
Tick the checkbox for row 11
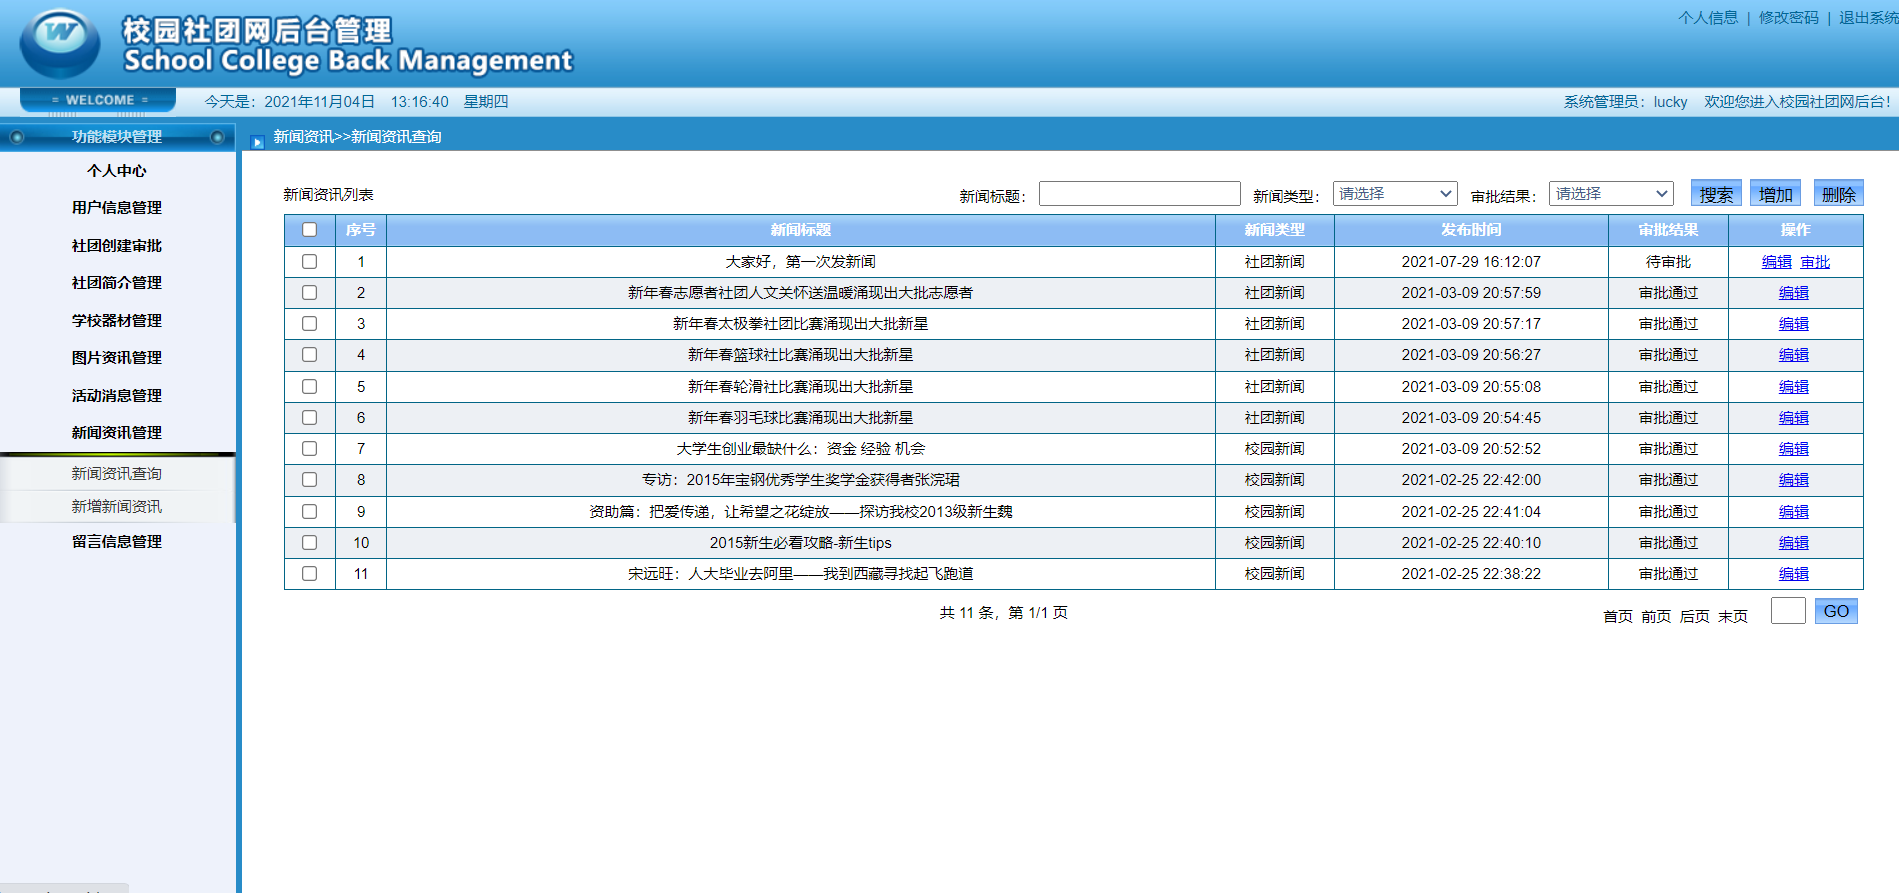(x=310, y=574)
